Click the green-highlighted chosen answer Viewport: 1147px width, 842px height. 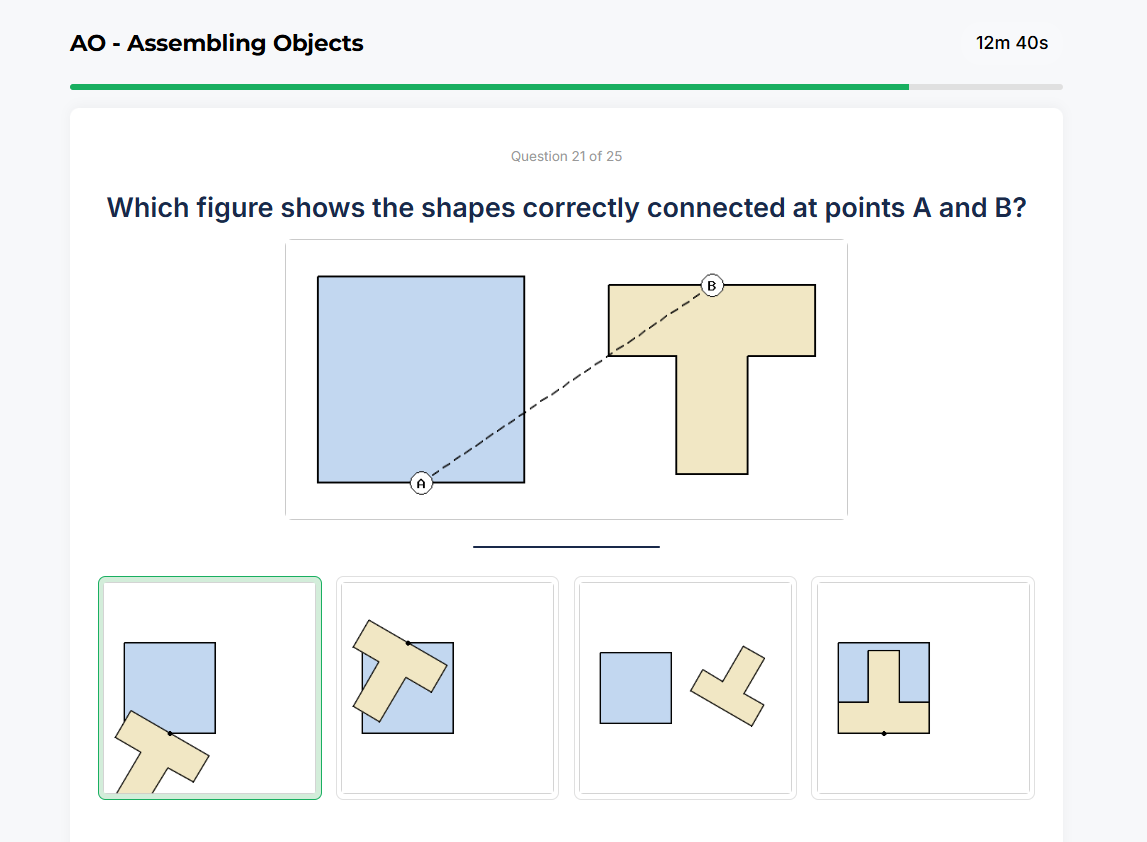click(x=209, y=687)
